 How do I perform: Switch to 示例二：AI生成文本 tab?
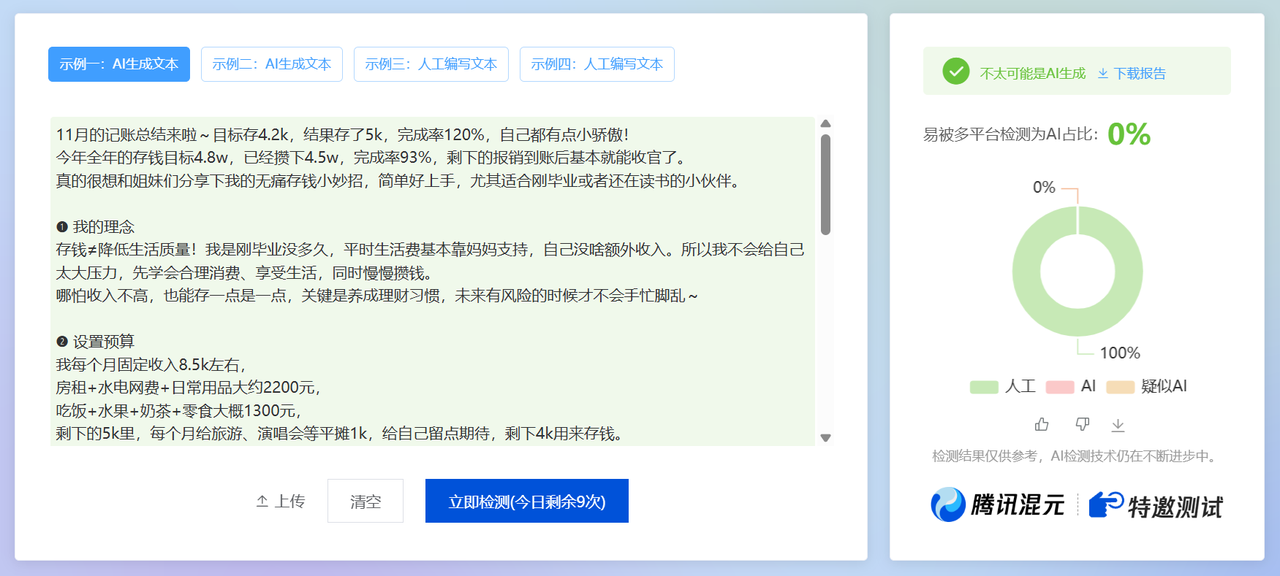pyautogui.click(x=272, y=64)
